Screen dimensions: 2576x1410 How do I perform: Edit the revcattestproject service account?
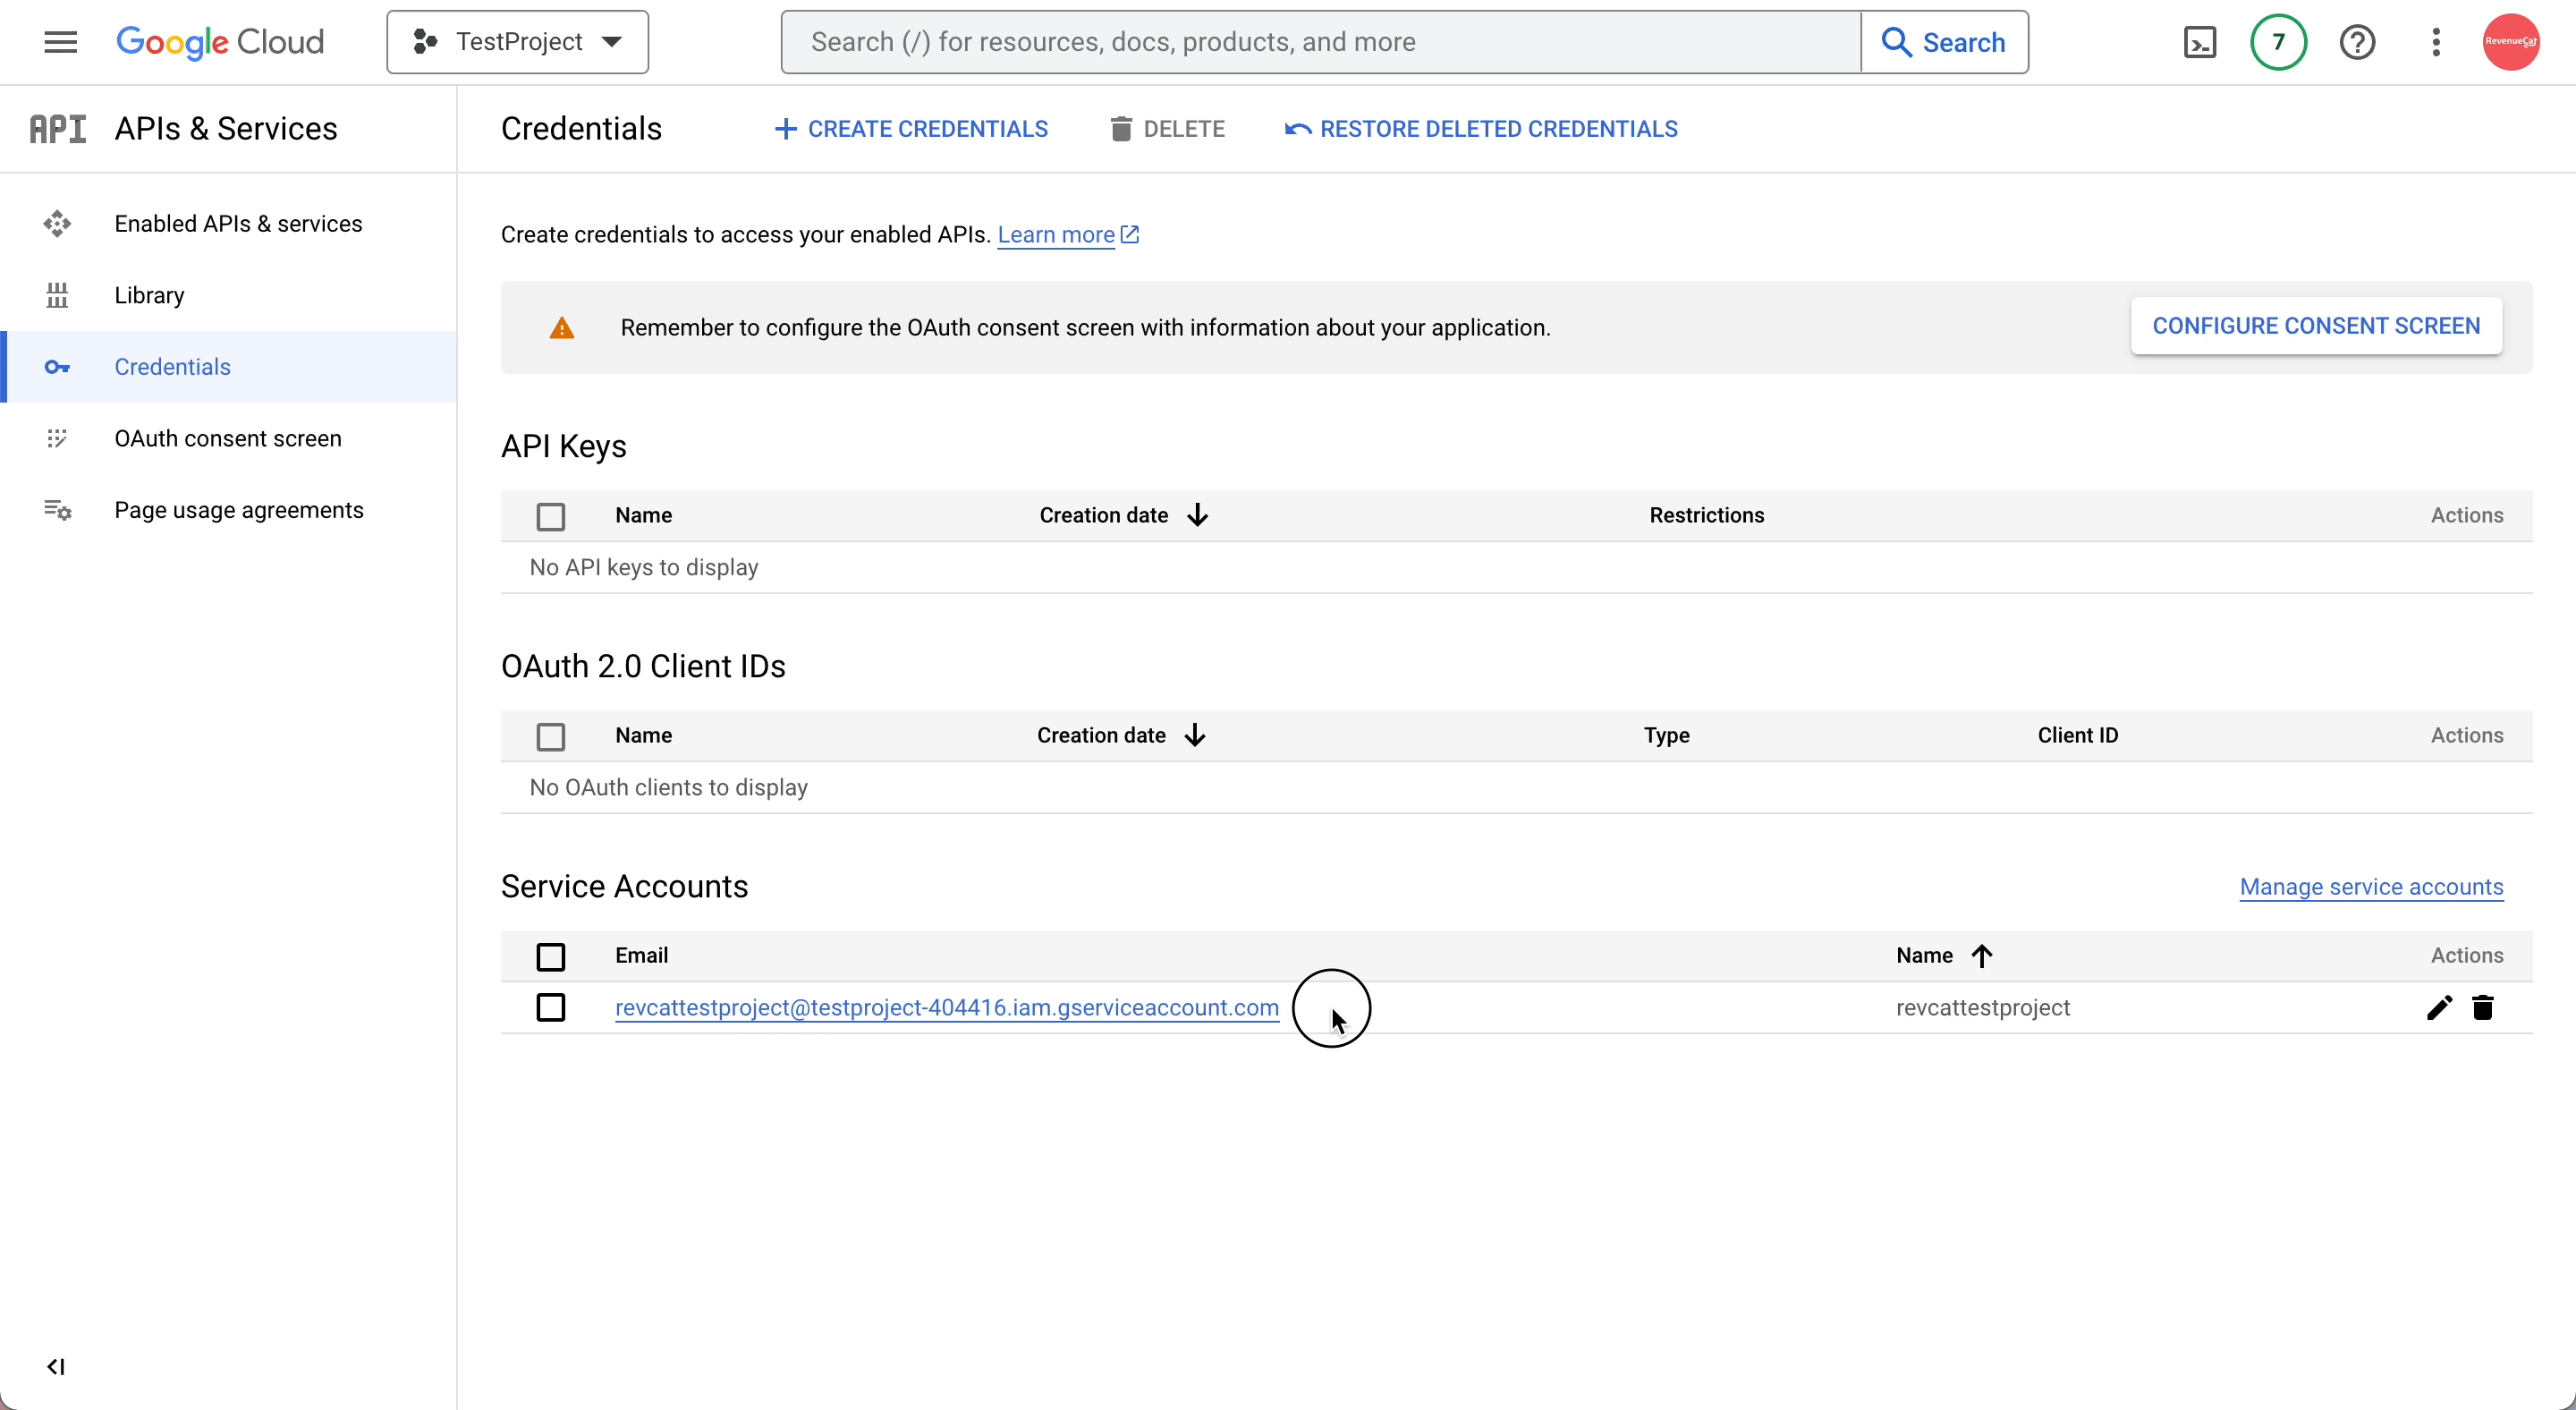click(2438, 1008)
